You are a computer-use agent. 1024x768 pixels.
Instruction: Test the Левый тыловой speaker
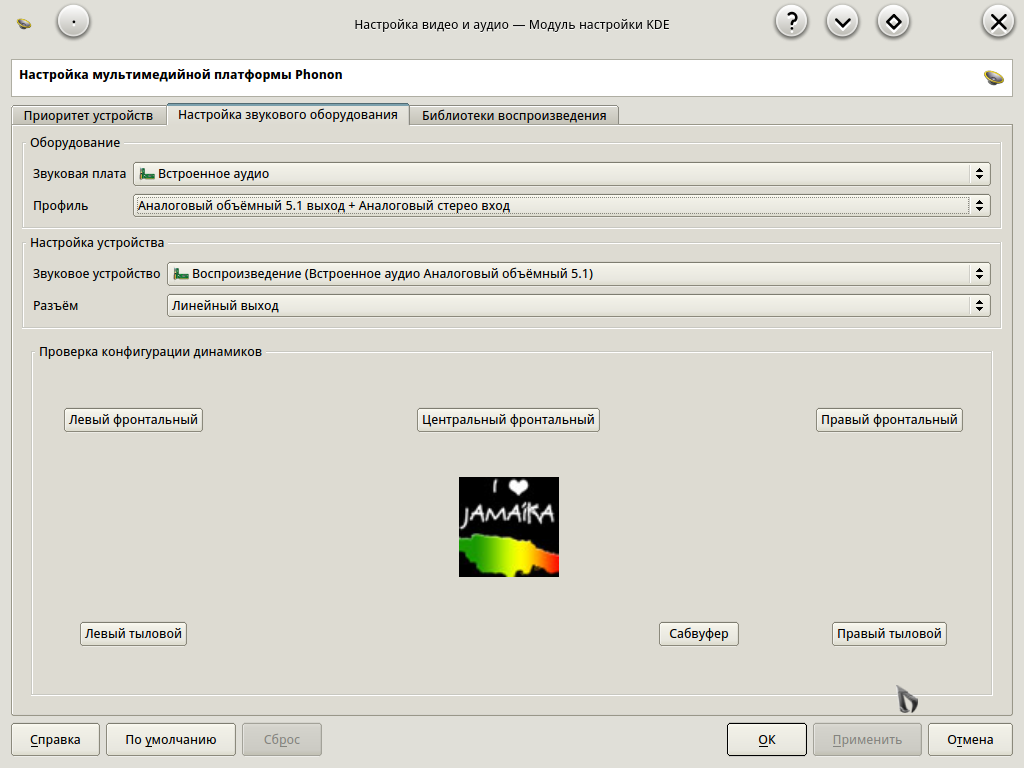pyautogui.click(x=133, y=634)
